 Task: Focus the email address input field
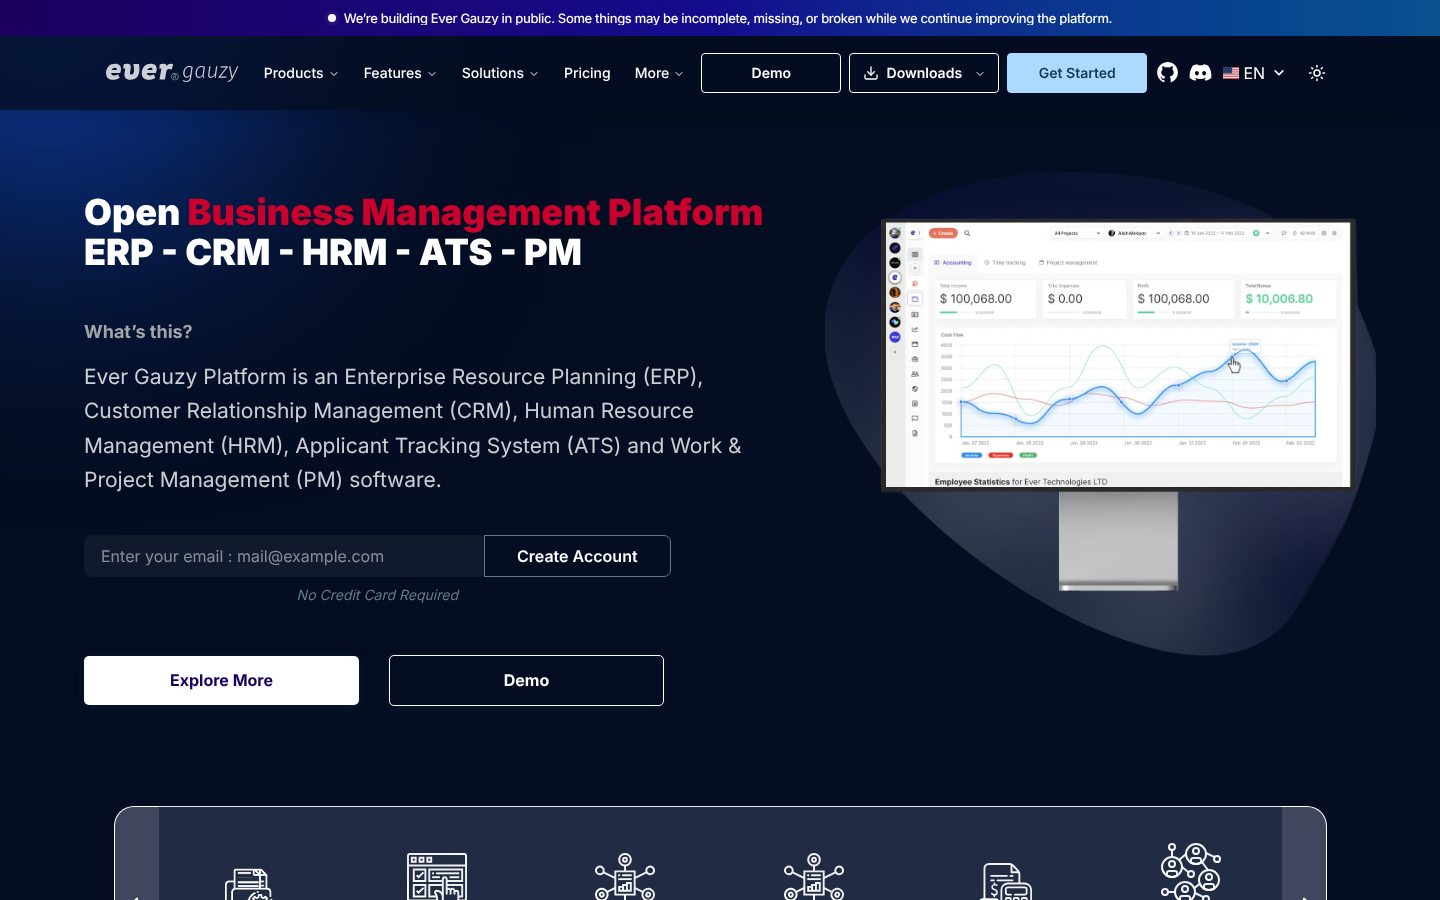(x=284, y=556)
